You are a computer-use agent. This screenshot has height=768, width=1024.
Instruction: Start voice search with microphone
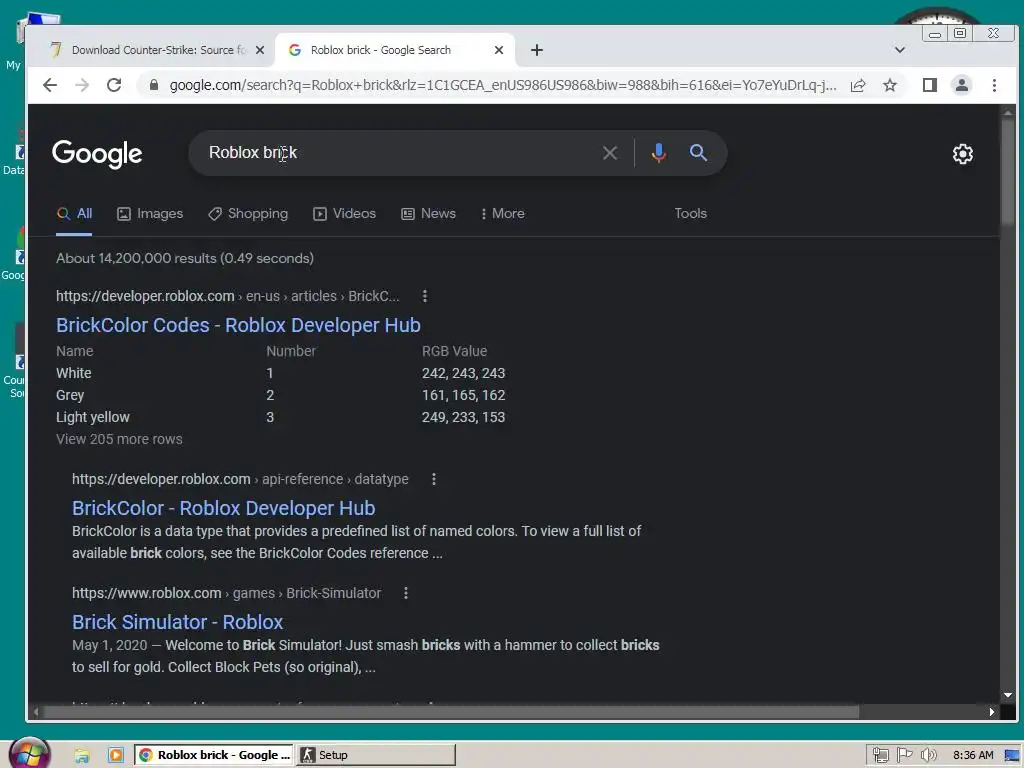click(658, 153)
